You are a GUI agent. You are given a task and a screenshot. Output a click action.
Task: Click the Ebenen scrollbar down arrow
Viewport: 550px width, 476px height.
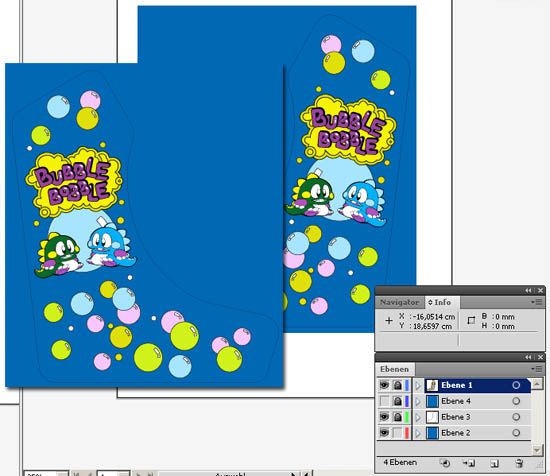pos(537,450)
